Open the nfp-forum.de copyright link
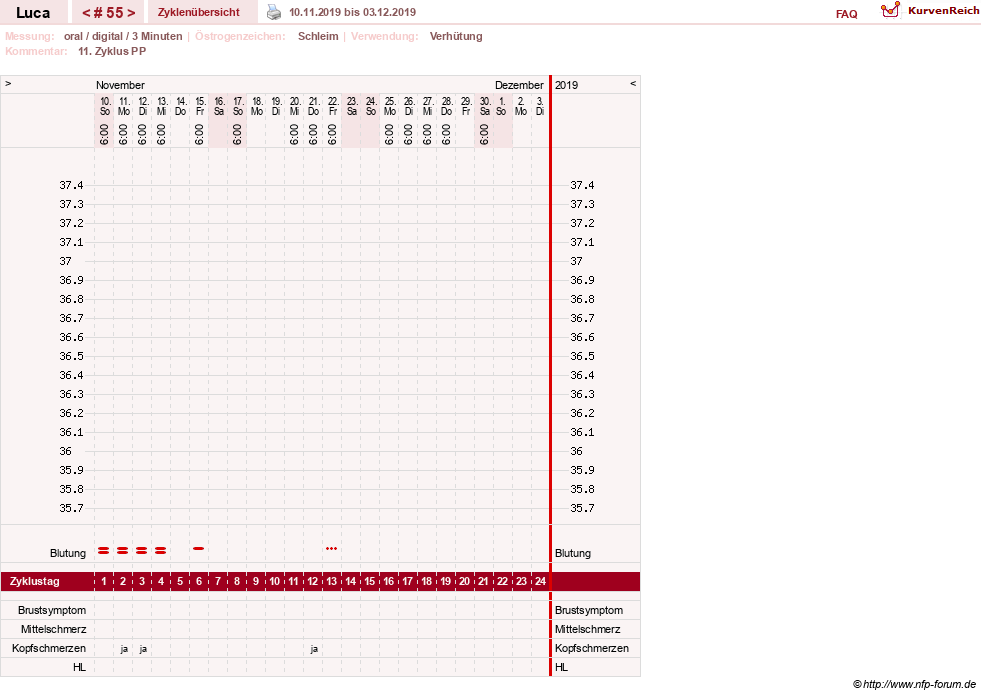This screenshot has width=981, height=696. pos(914,684)
